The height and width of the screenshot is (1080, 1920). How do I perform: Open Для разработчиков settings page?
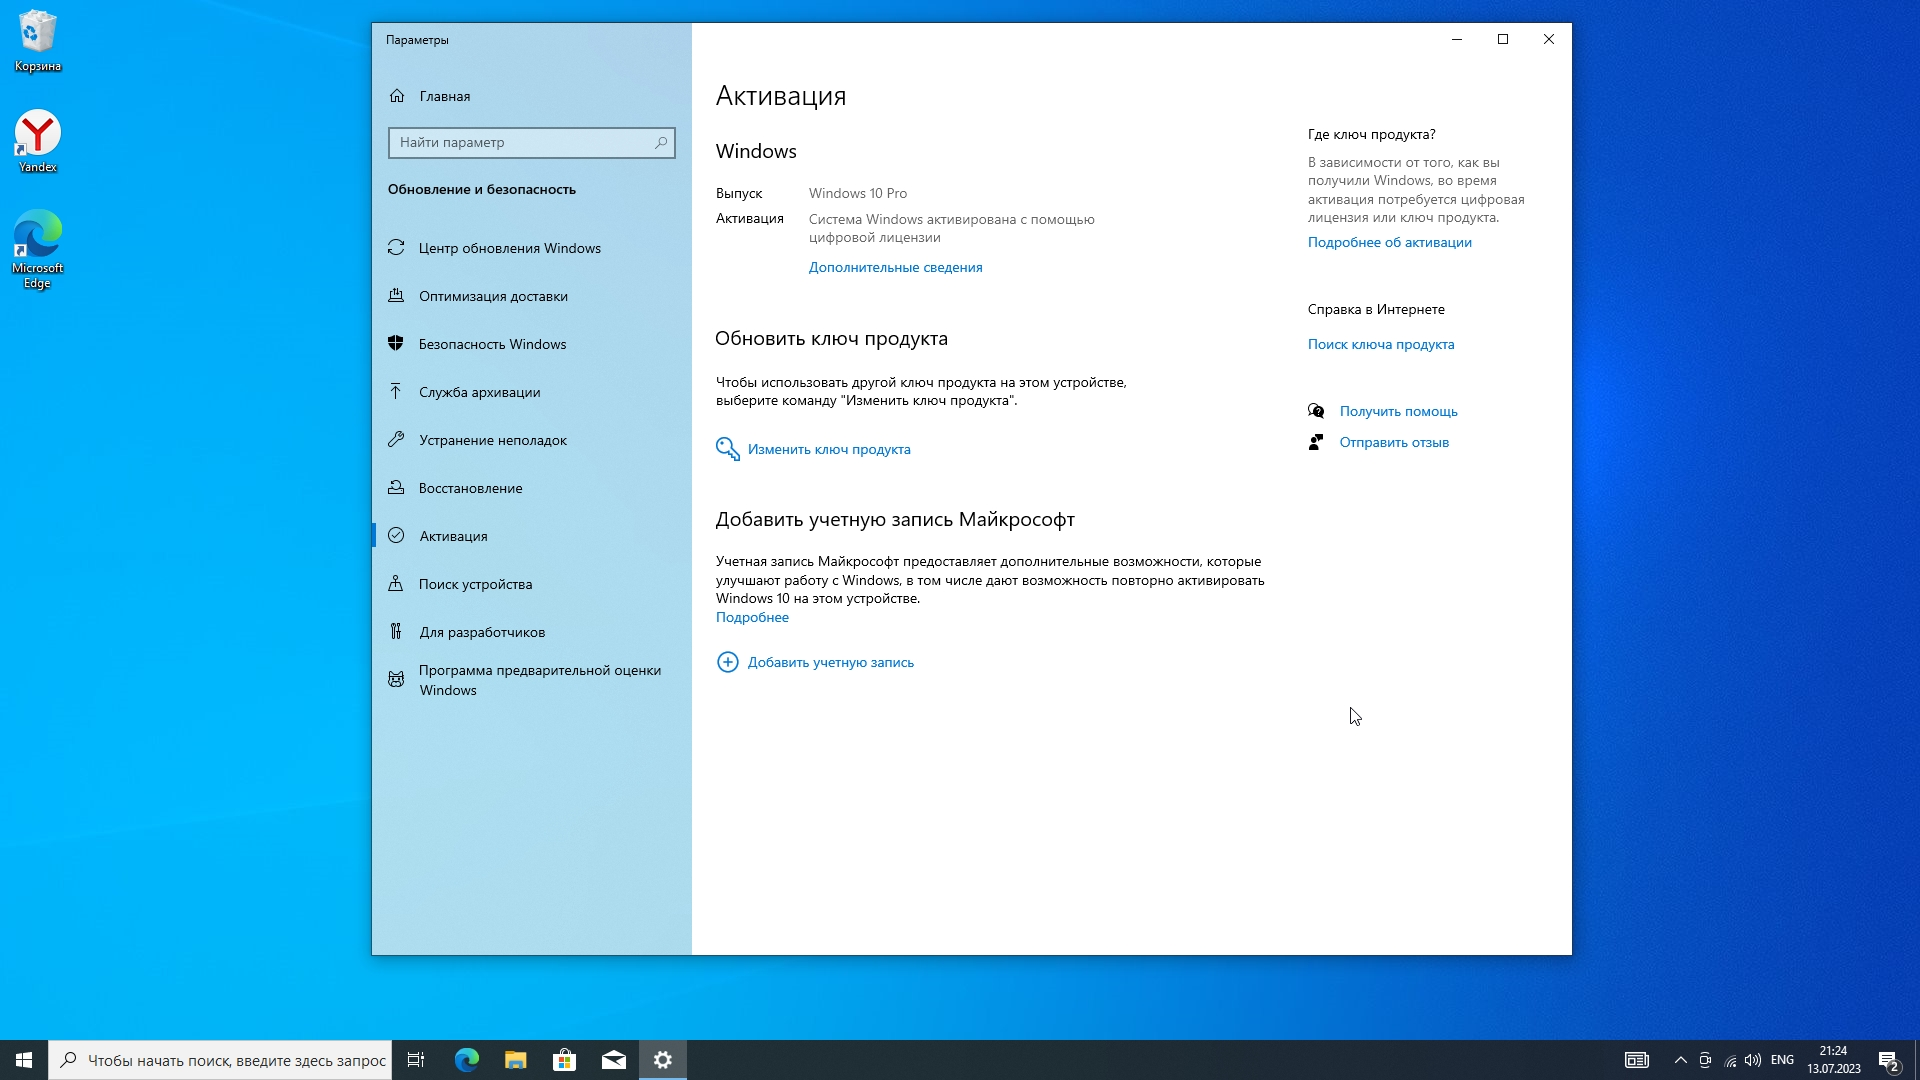[481, 632]
